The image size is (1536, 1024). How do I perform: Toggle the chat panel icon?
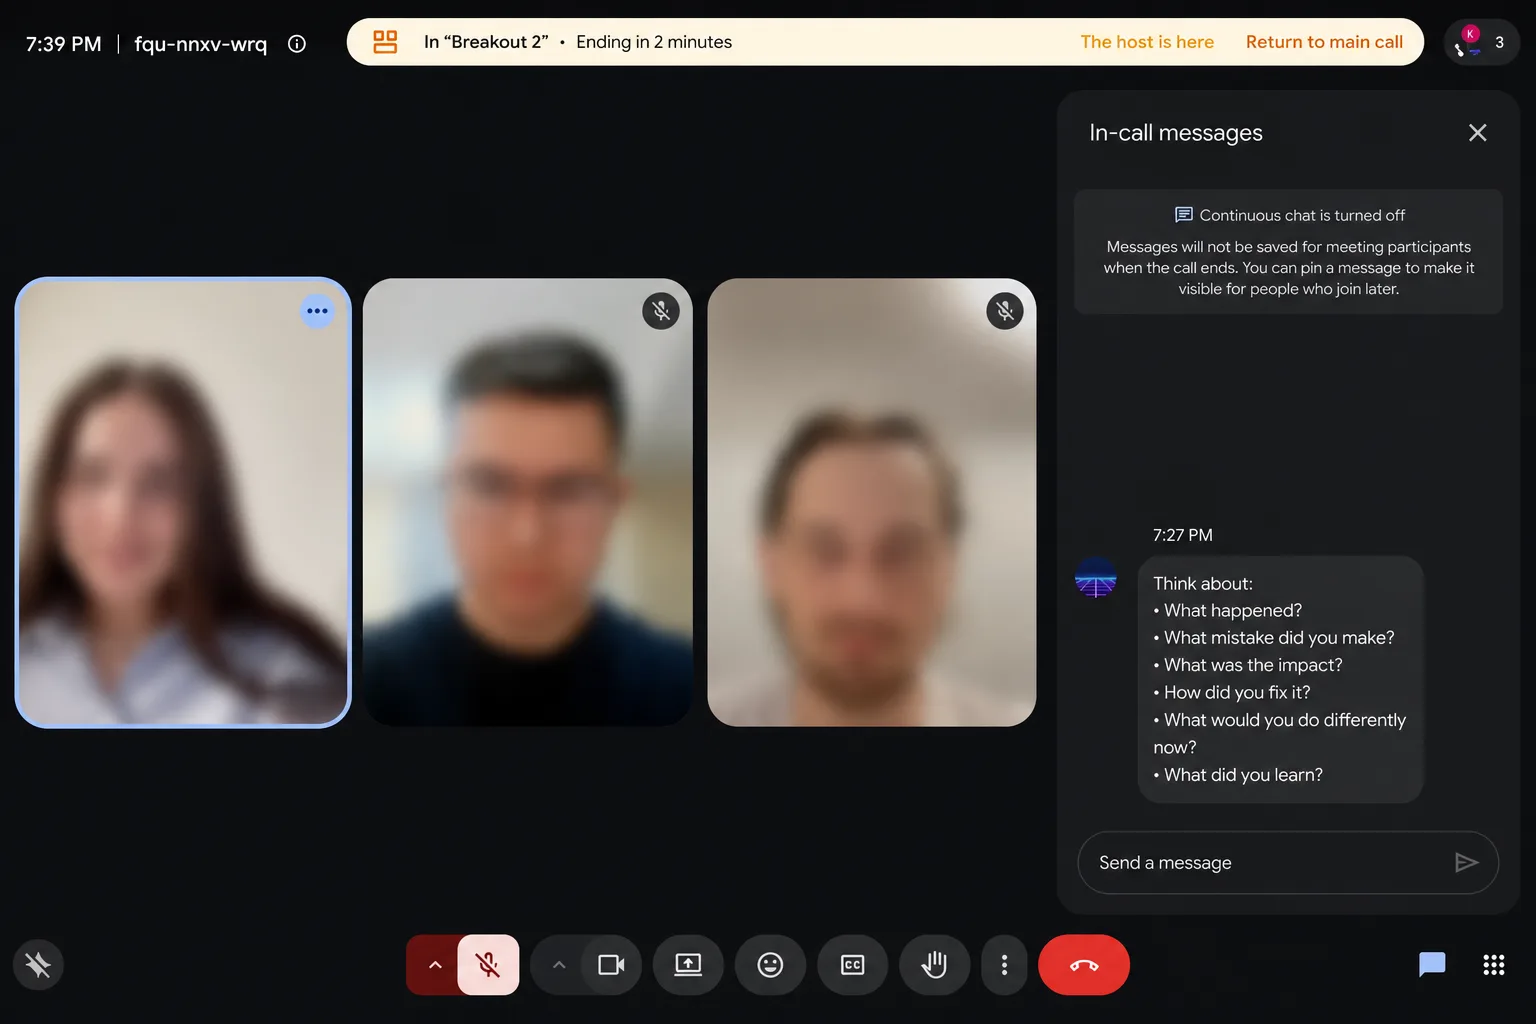click(1432, 965)
